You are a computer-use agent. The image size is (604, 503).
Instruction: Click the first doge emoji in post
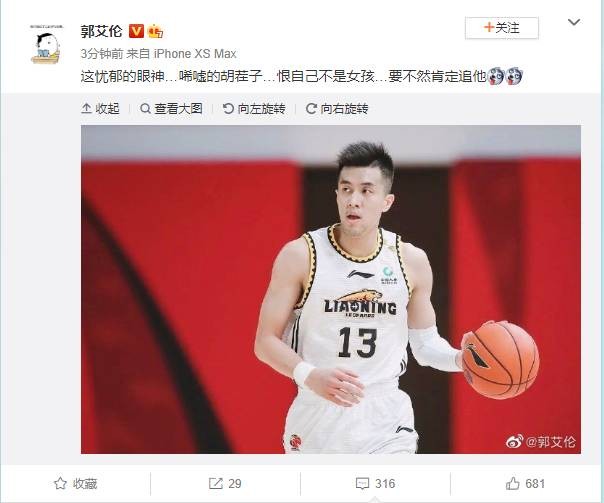click(x=496, y=76)
